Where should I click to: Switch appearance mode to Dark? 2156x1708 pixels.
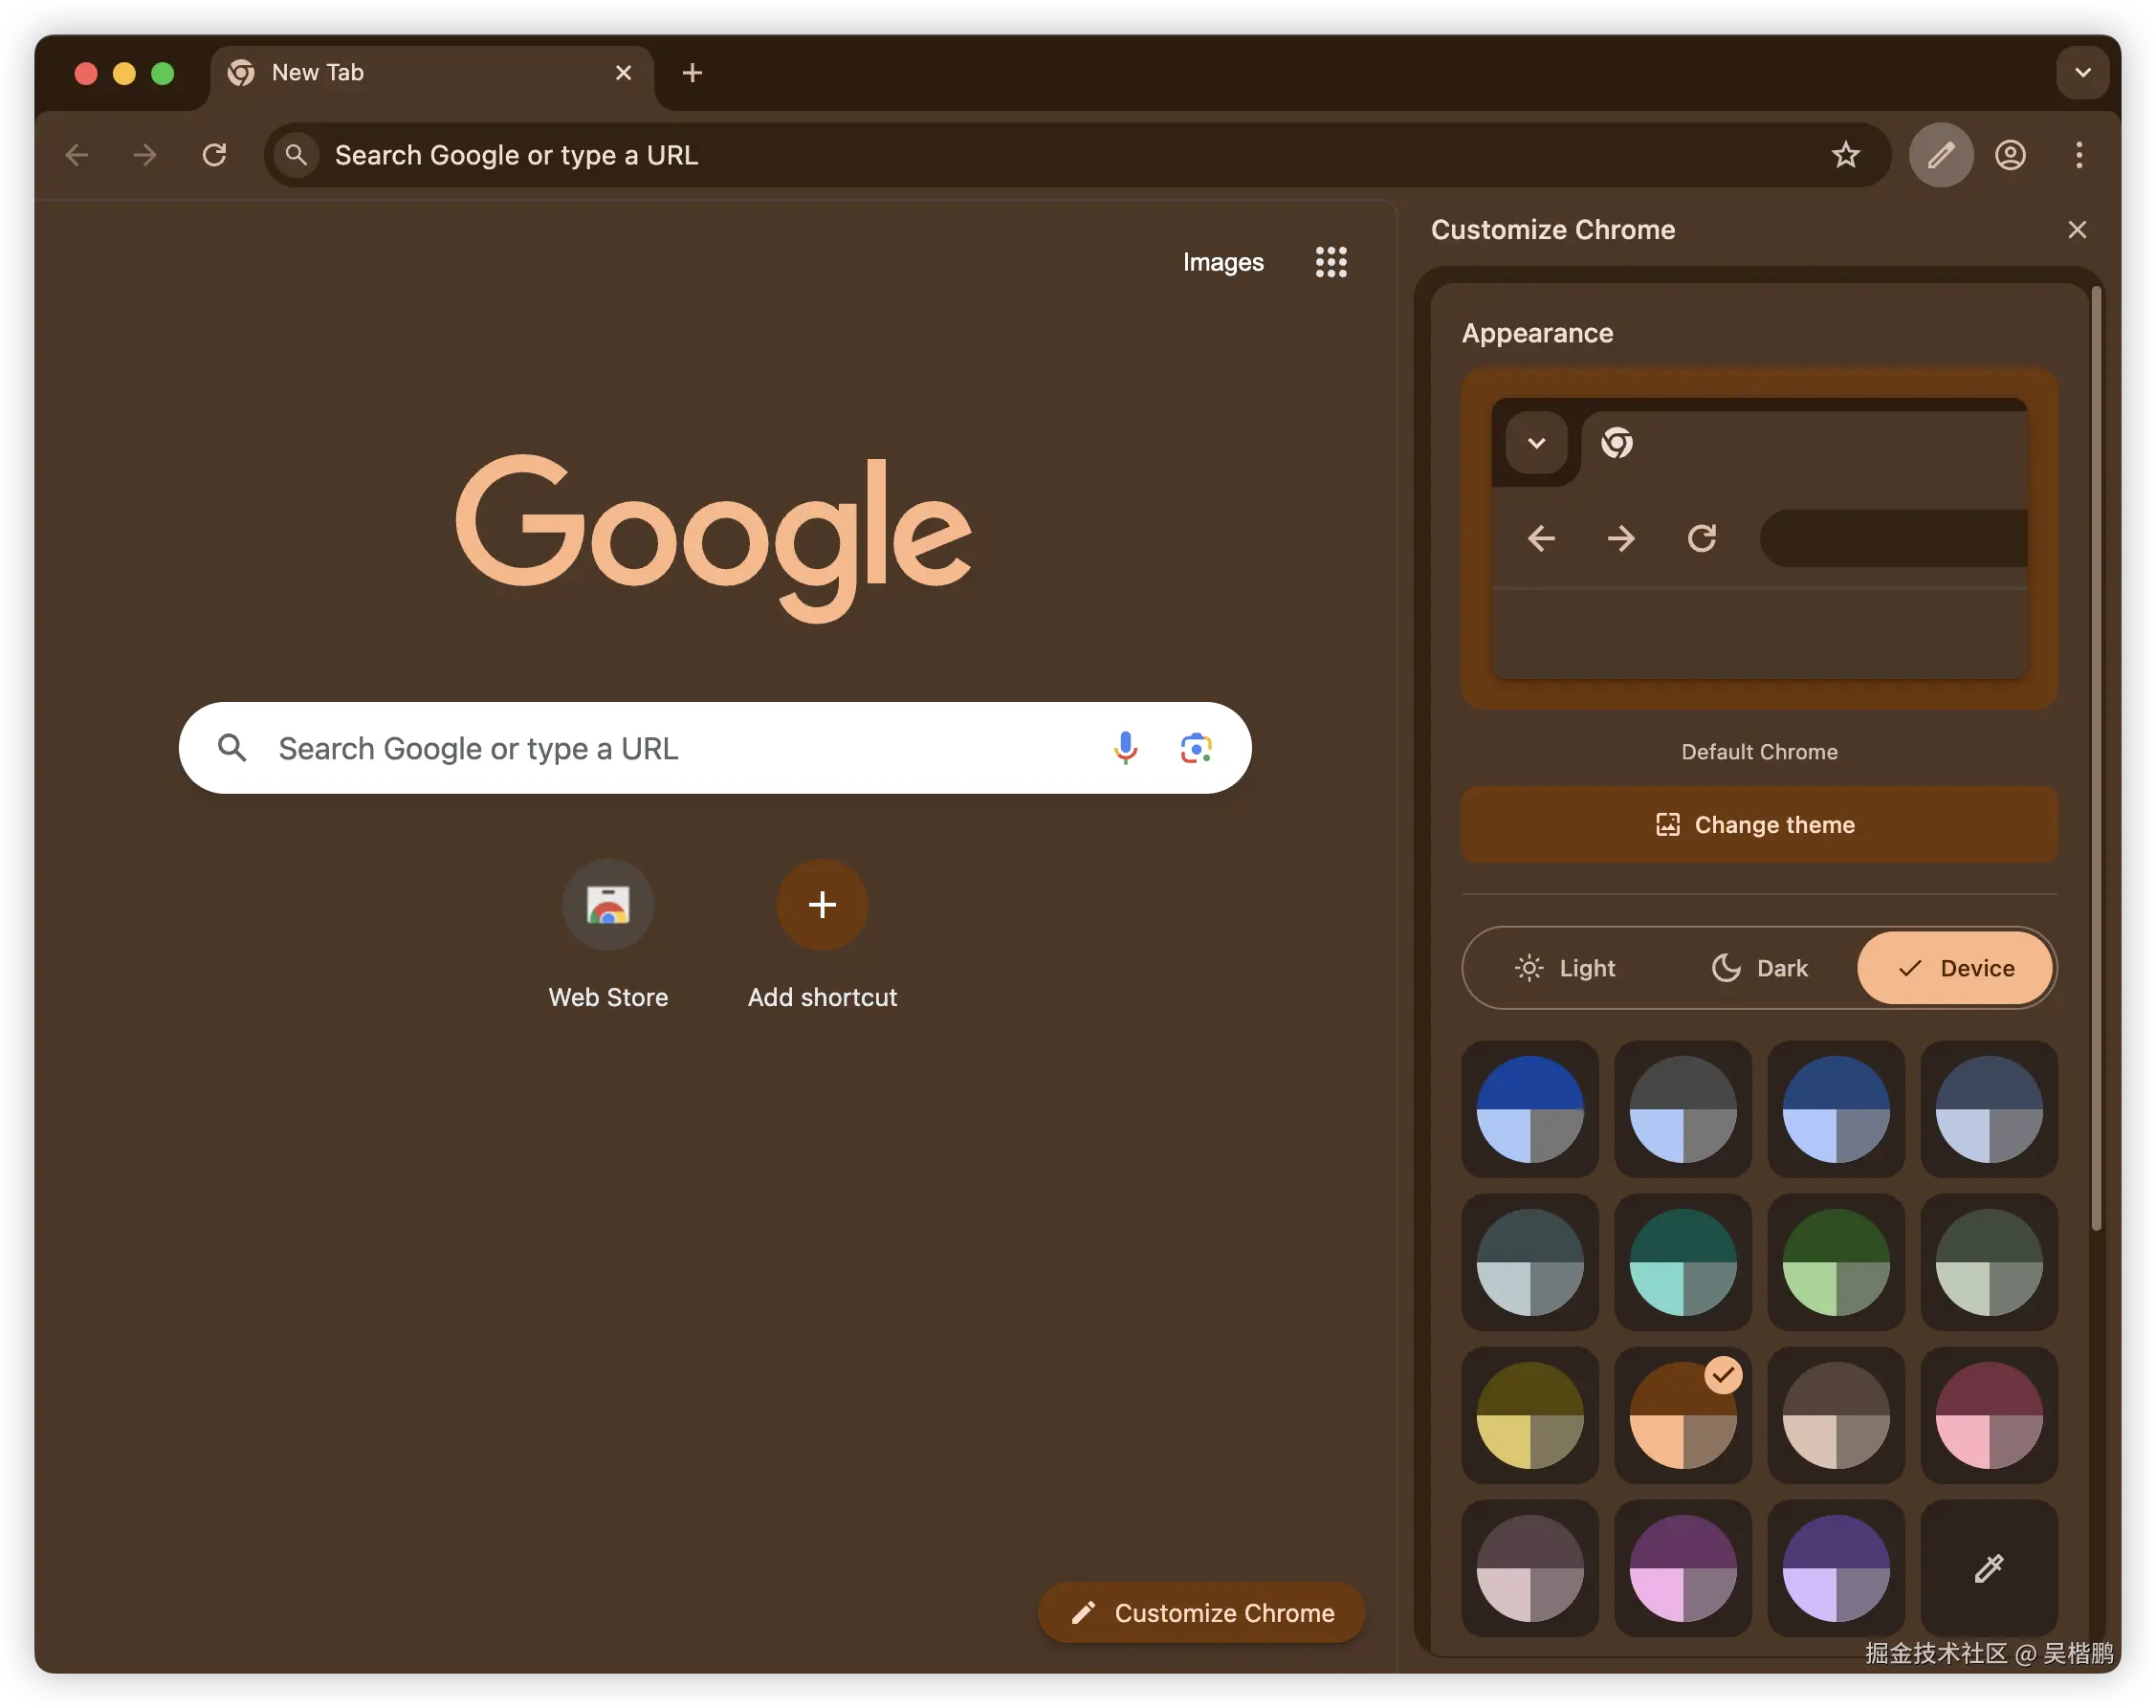tap(1760, 968)
